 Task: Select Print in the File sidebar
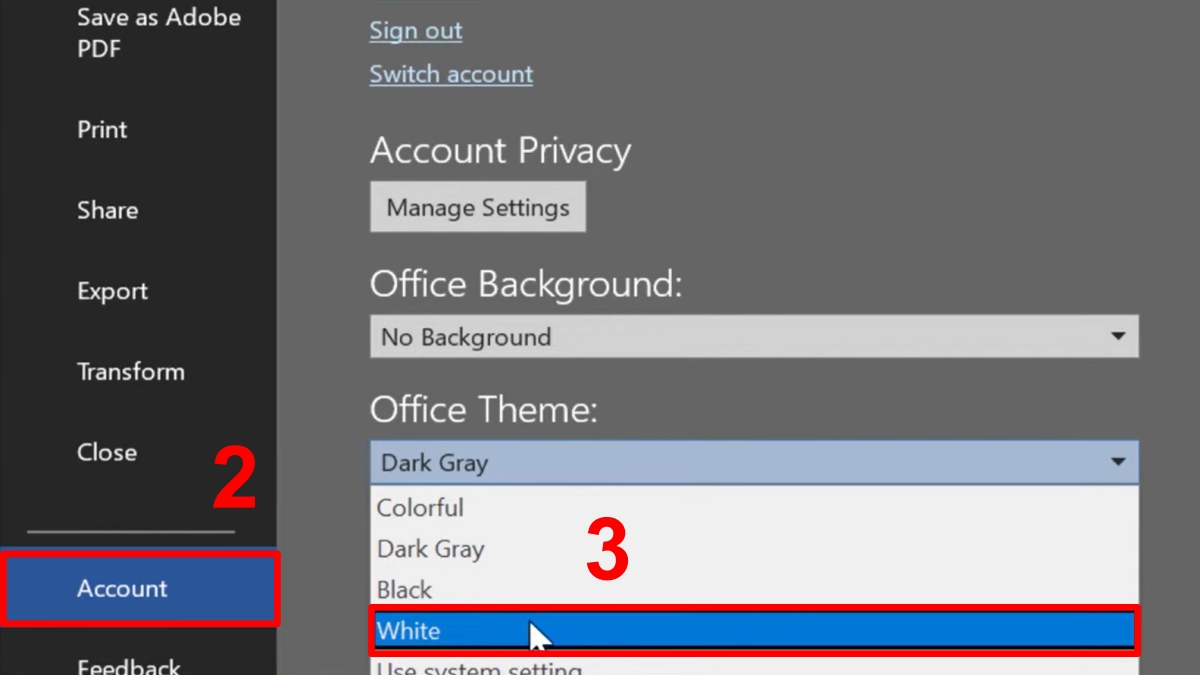[x=102, y=130]
